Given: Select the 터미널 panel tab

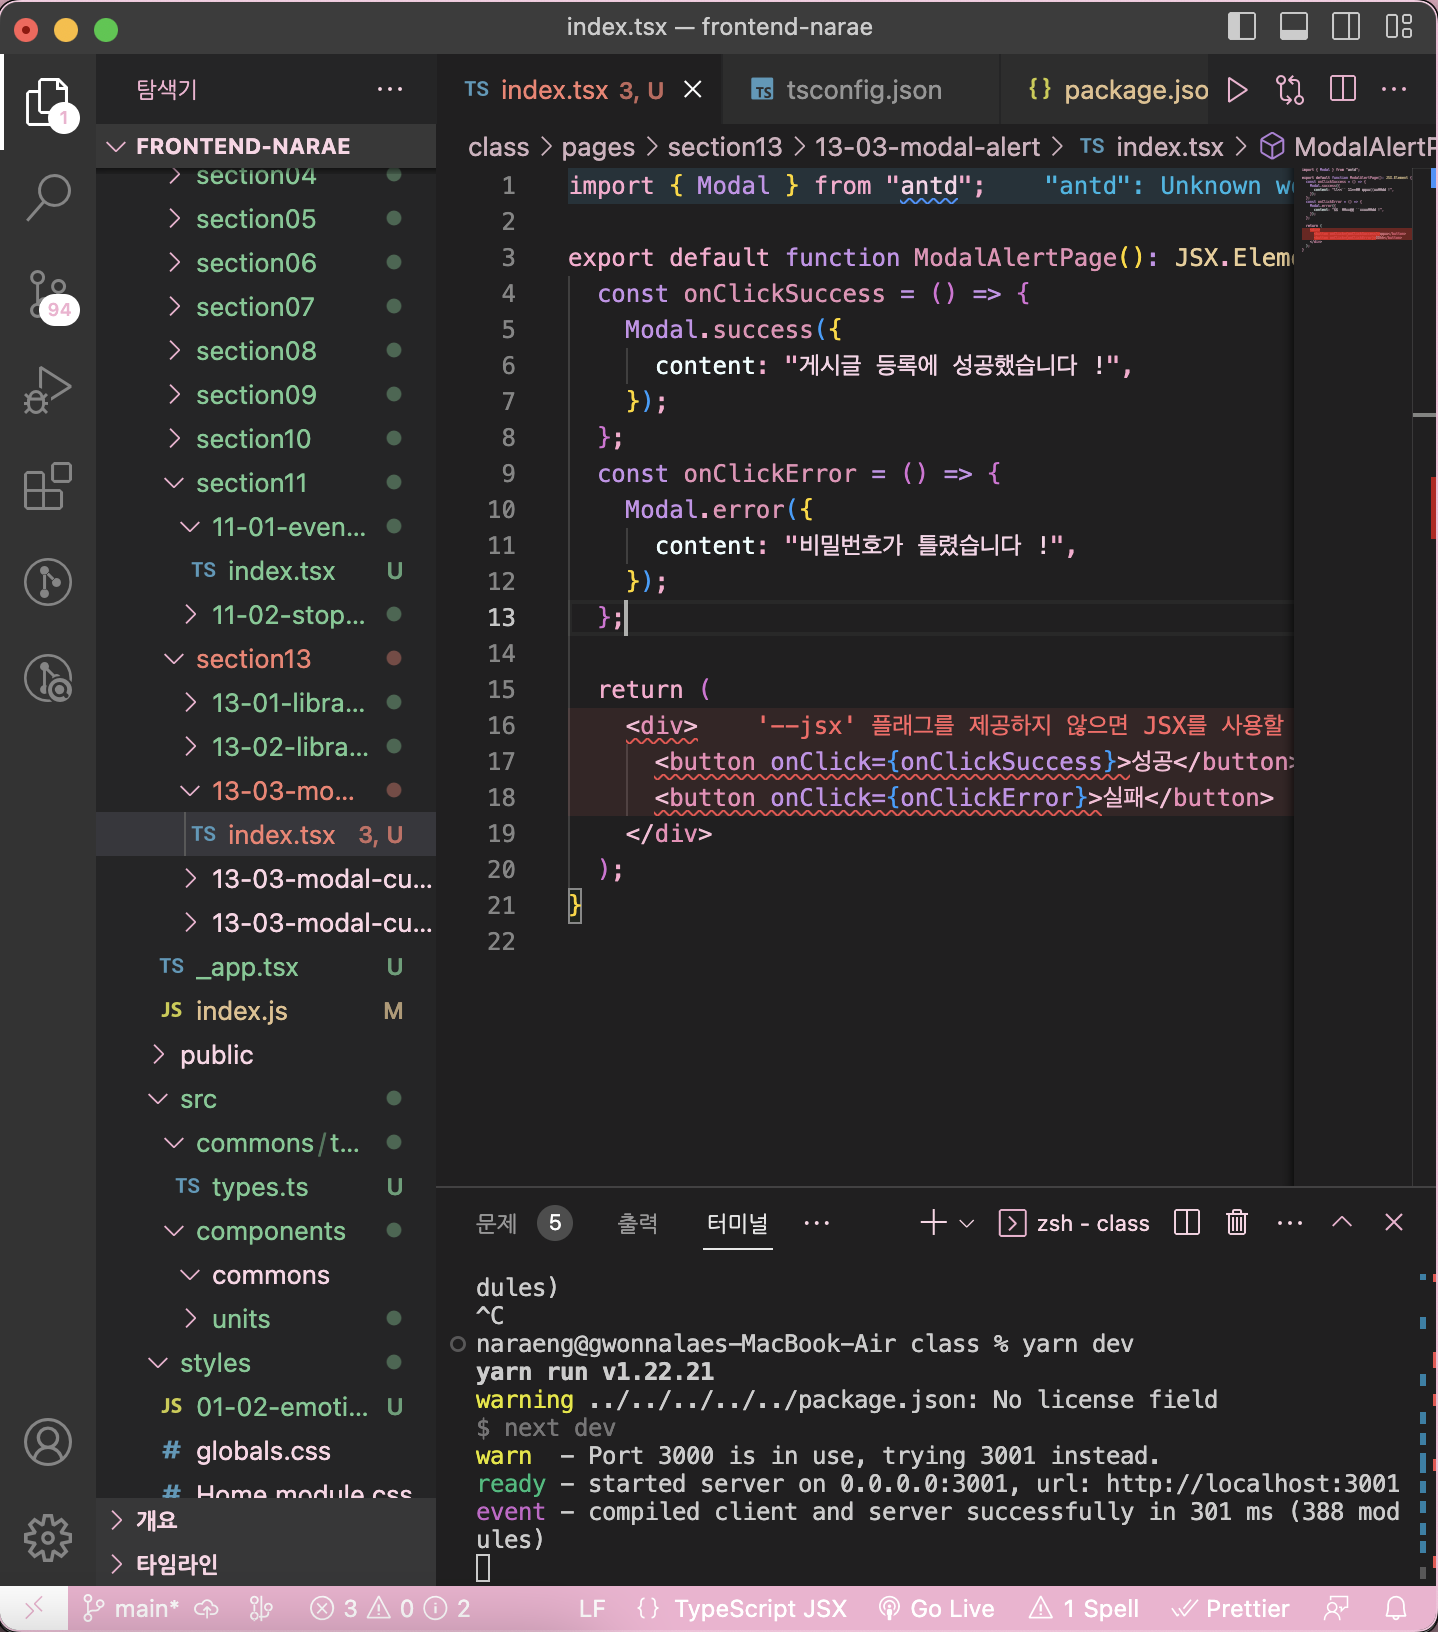Looking at the screenshot, I should tap(738, 1222).
